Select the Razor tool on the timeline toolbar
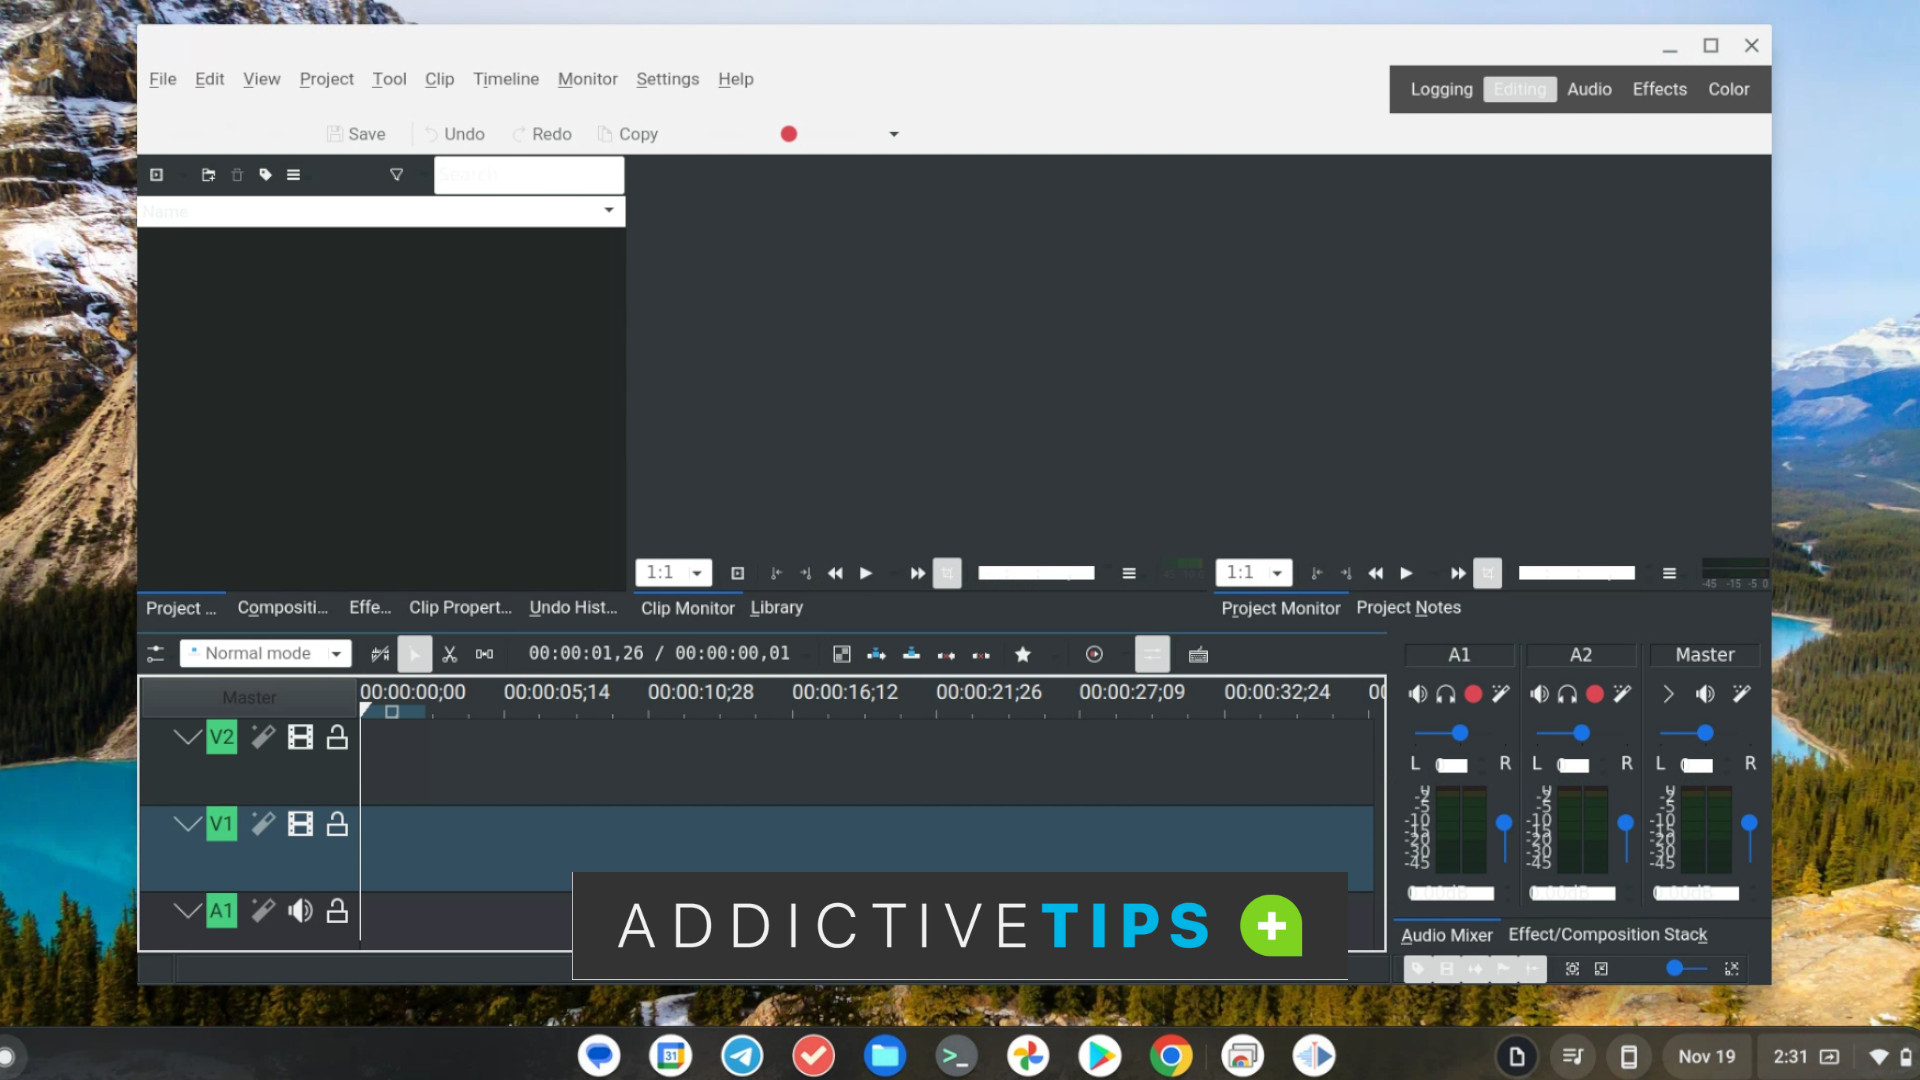Screen dimensions: 1920x1080 tap(451, 654)
